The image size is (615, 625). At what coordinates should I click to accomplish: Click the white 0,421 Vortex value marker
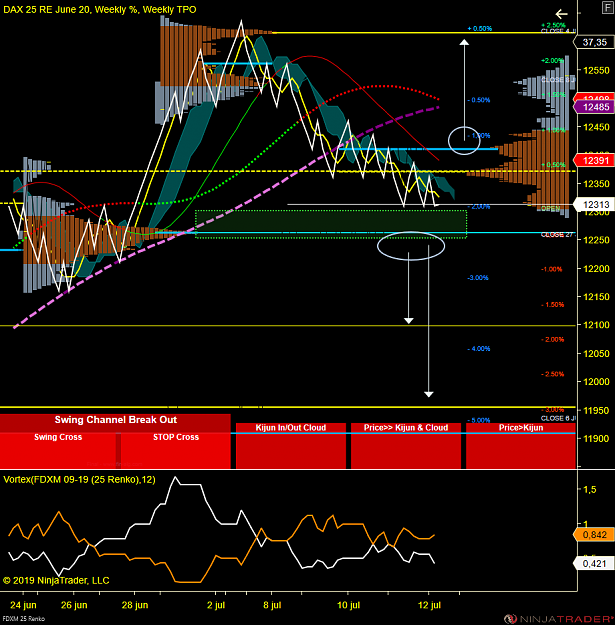[594, 563]
